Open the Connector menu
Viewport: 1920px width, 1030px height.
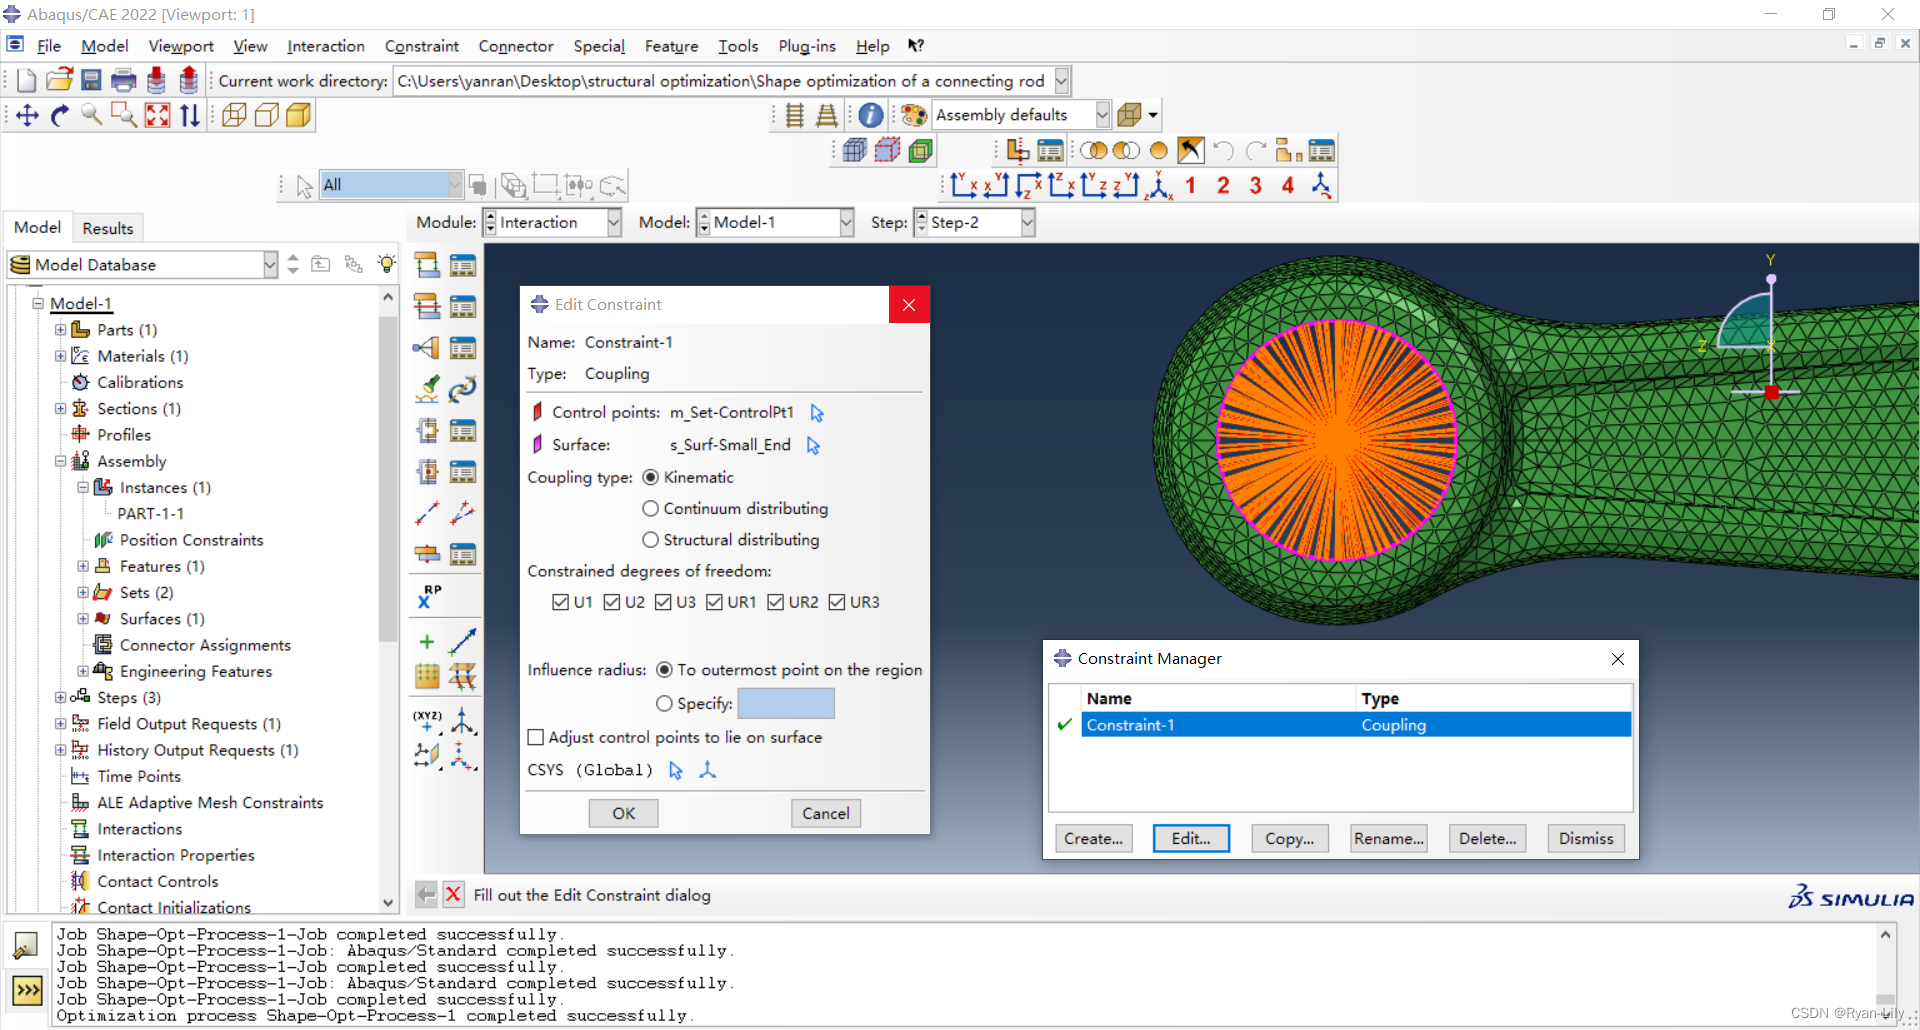pyautogui.click(x=515, y=46)
